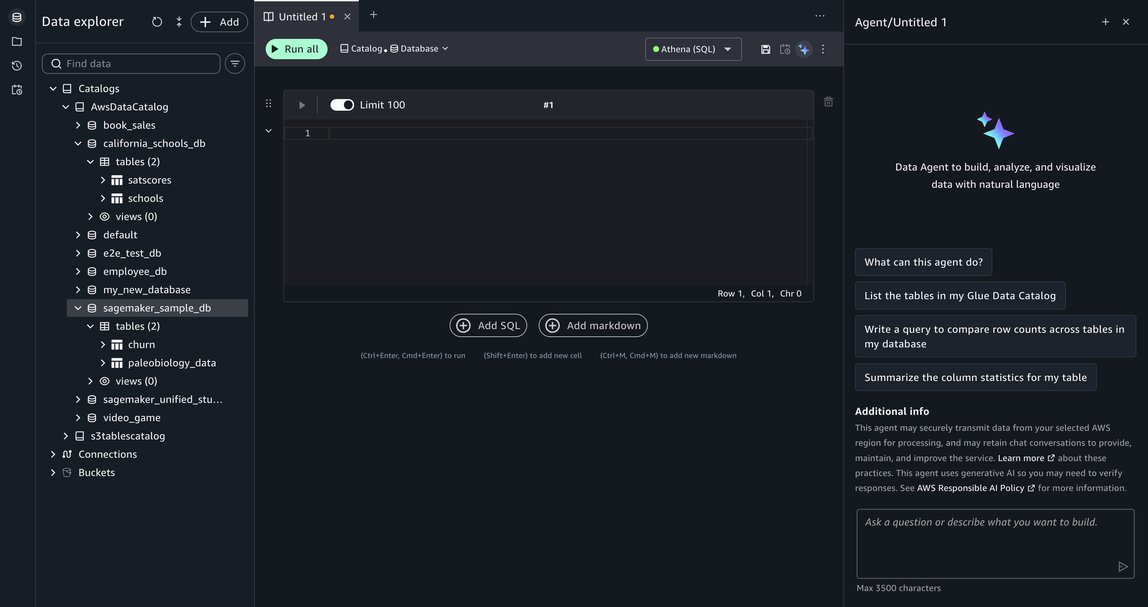Image resolution: width=1148 pixels, height=607 pixels.
Task: Close the Agent panel
Action: point(1126,22)
